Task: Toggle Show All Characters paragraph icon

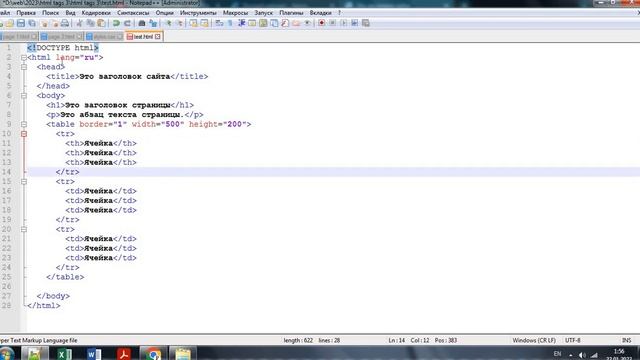Action: pyautogui.click(x=230, y=23)
